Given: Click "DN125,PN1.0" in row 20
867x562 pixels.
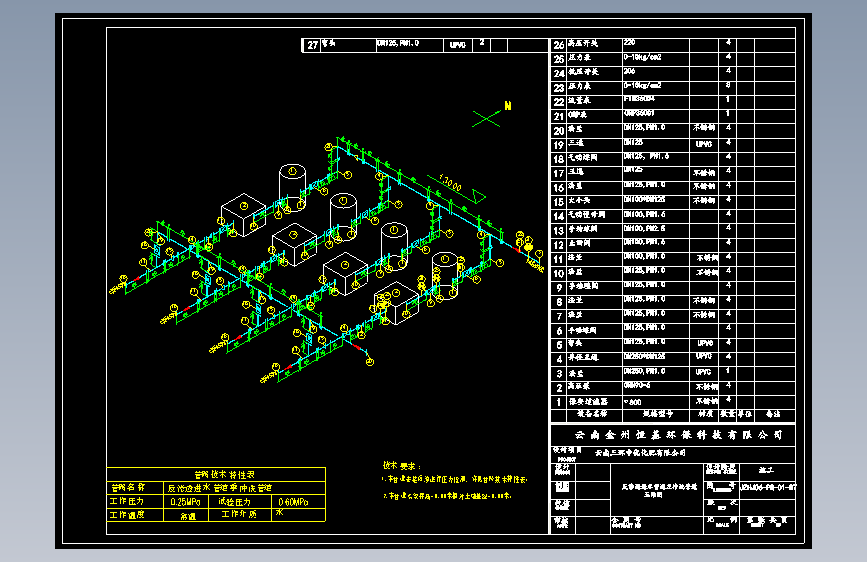Looking at the screenshot, I should (x=645, y=128).
